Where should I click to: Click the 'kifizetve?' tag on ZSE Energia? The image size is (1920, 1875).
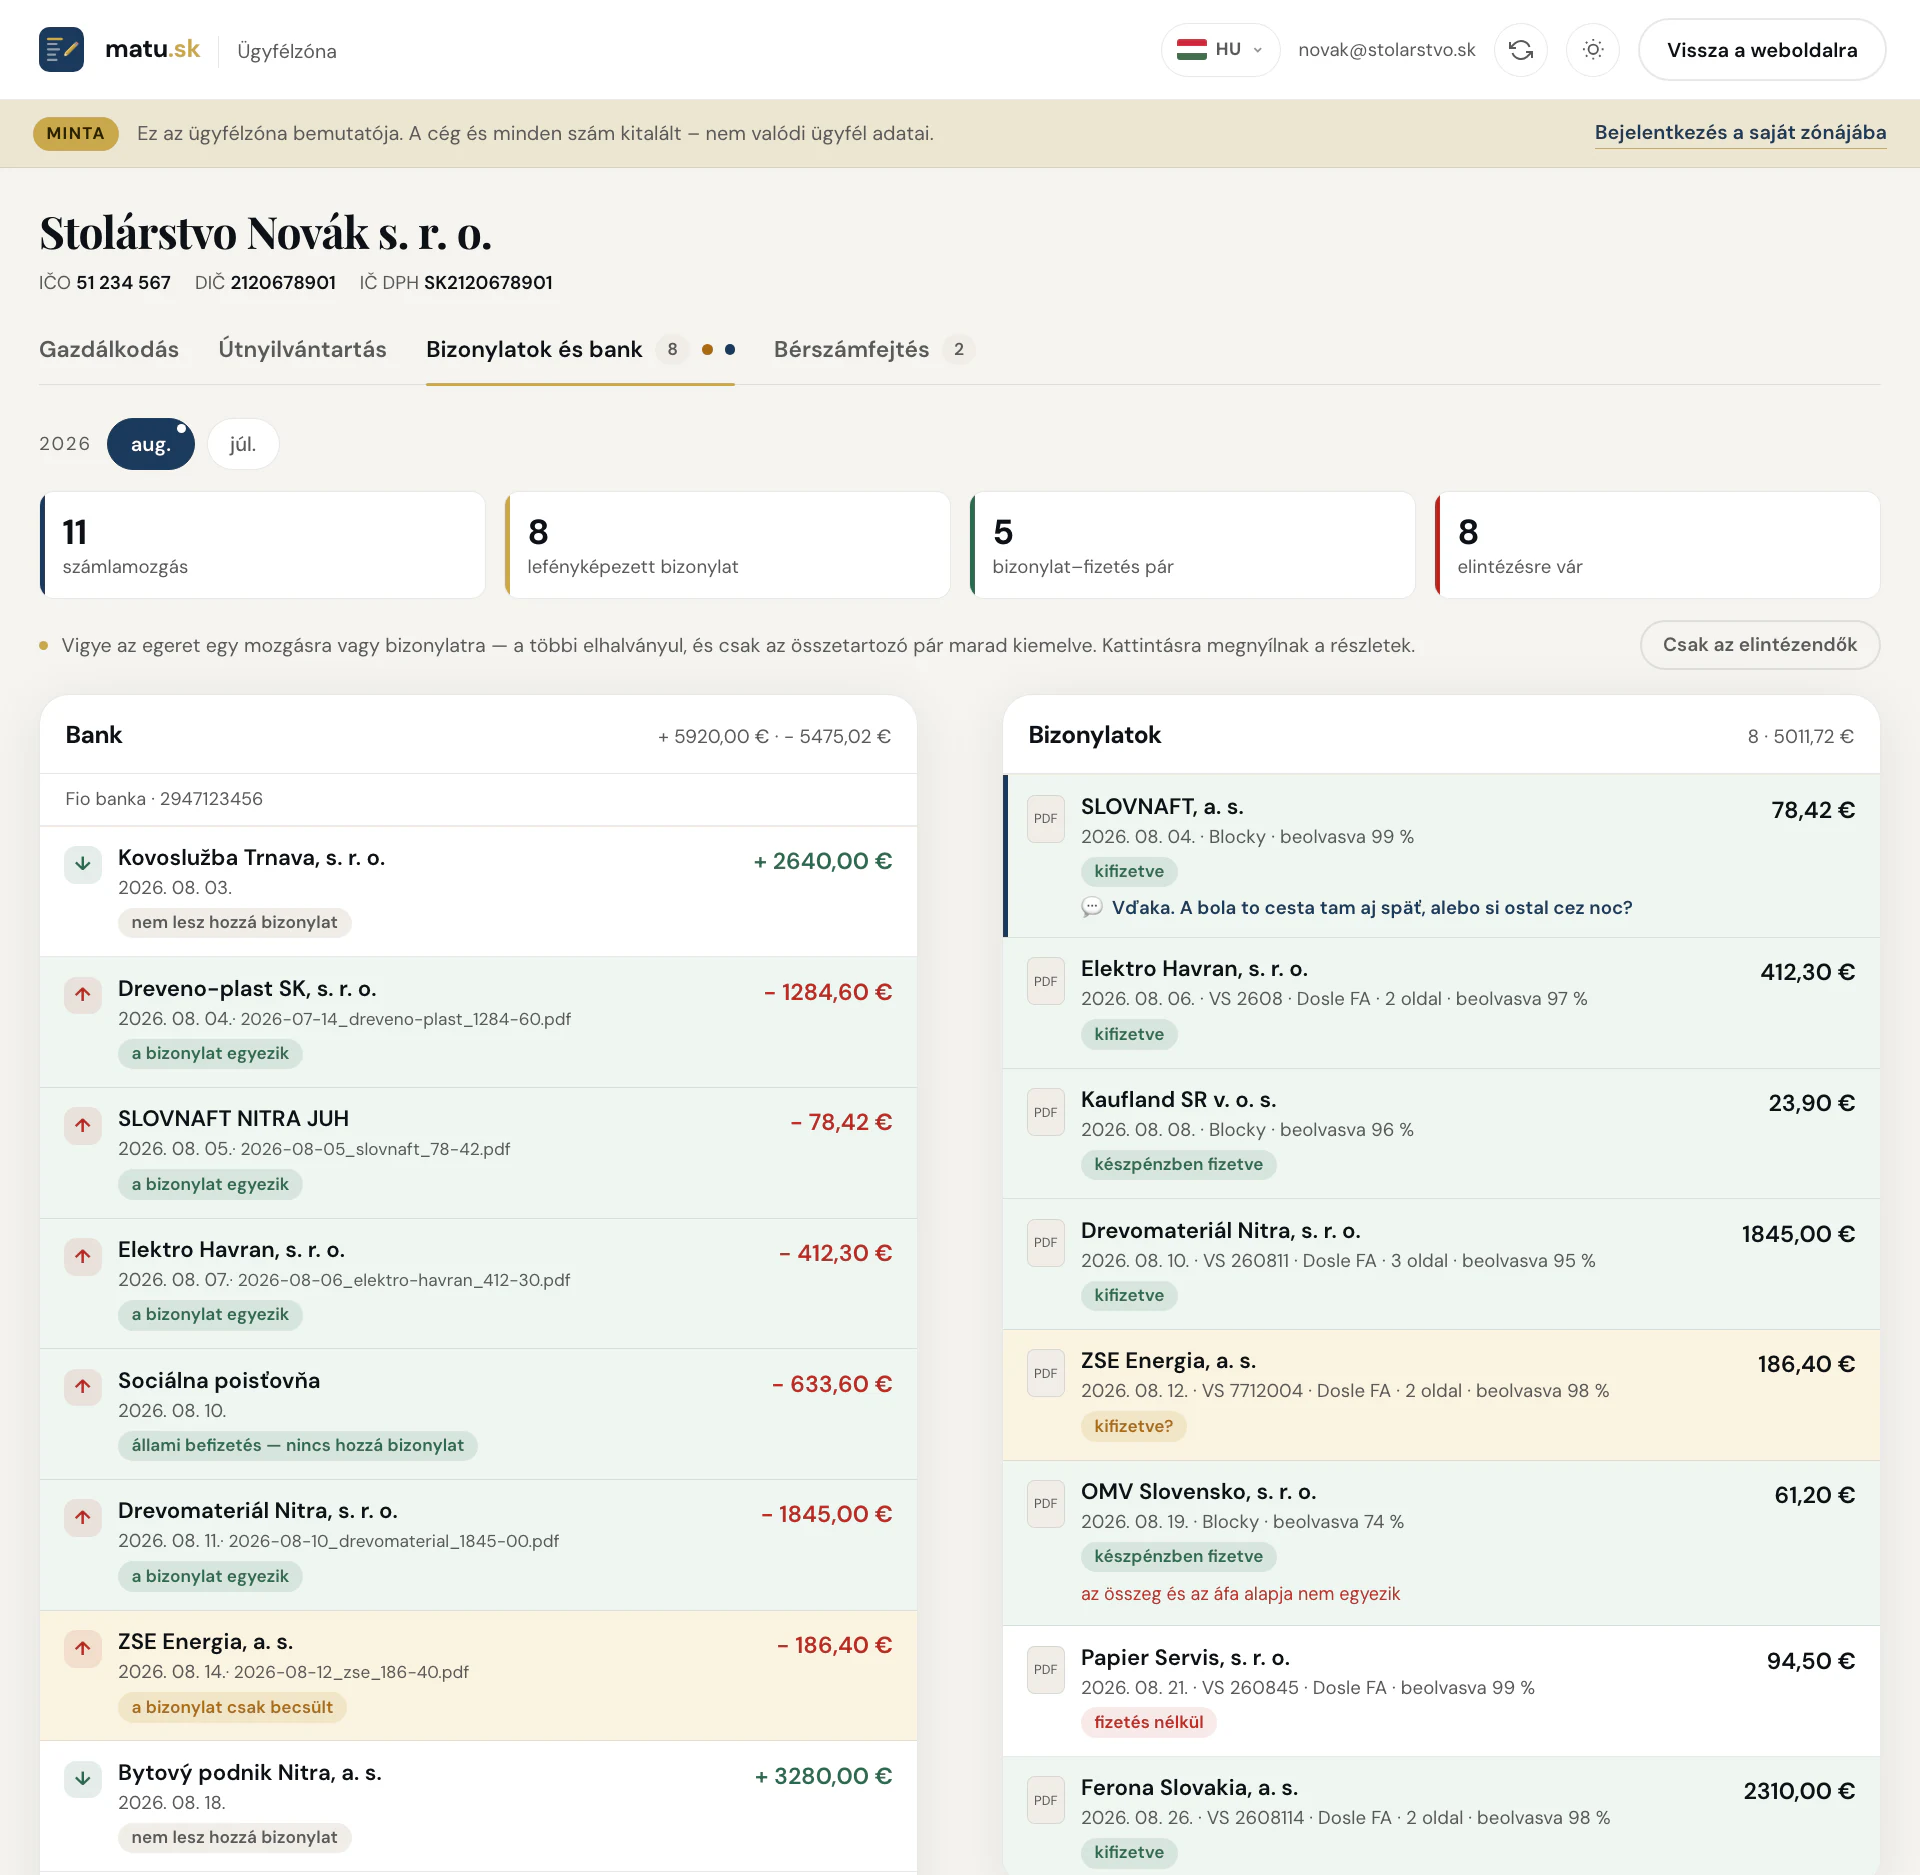tap(1133, 1426)
